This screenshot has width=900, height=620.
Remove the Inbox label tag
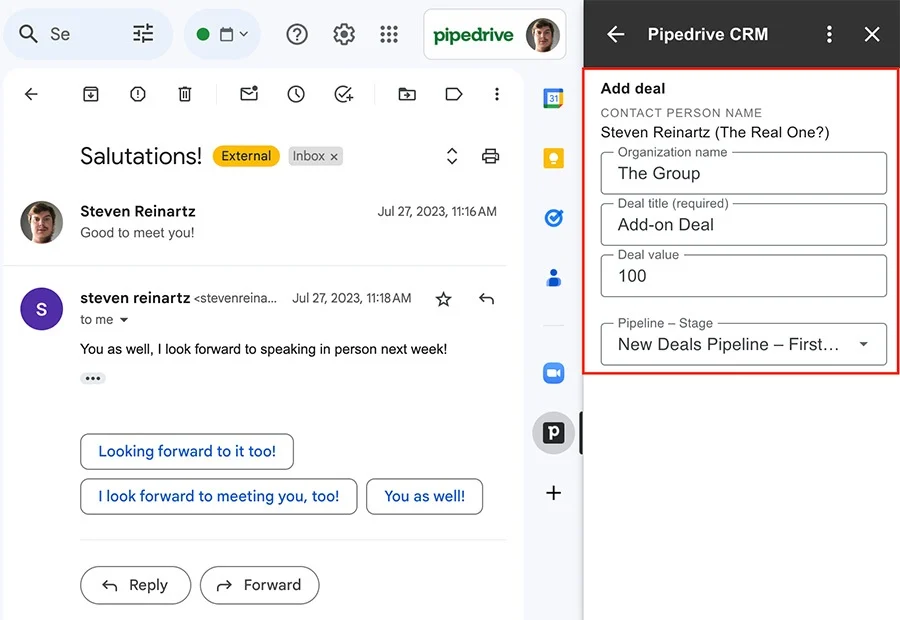tap(334, 157)
